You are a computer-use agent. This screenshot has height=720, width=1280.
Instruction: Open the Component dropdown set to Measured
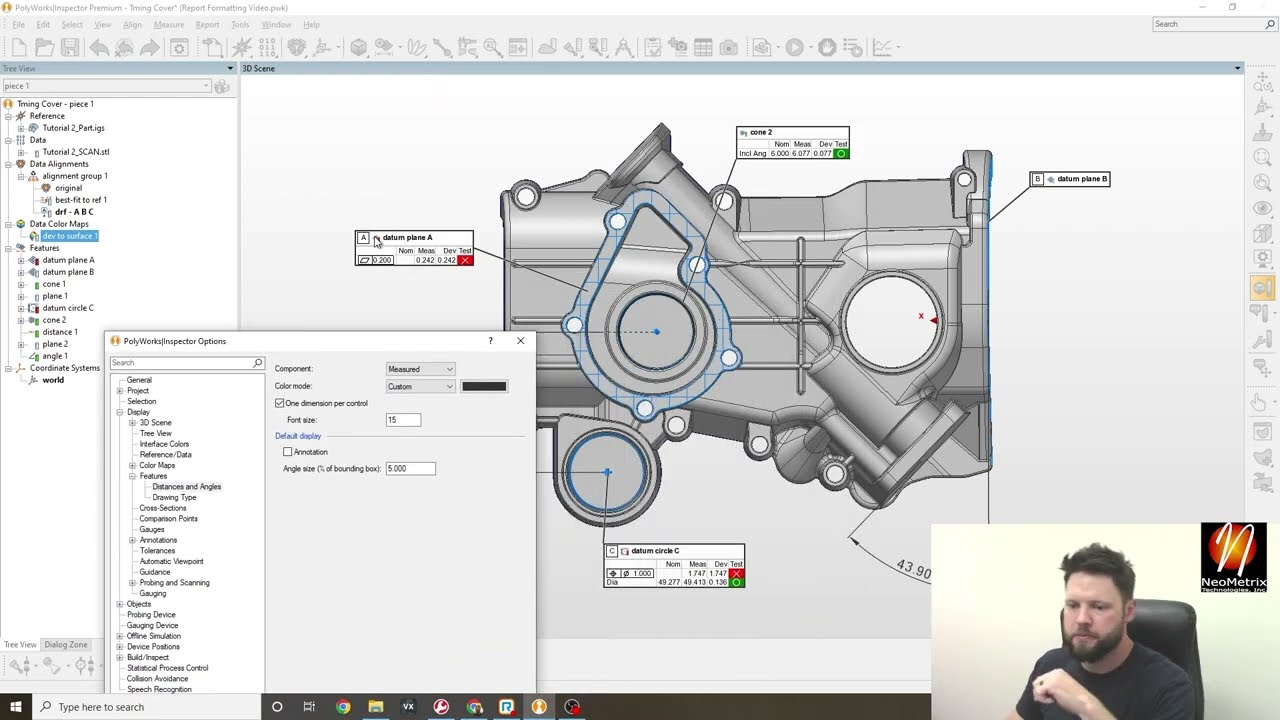pos(420,369)
